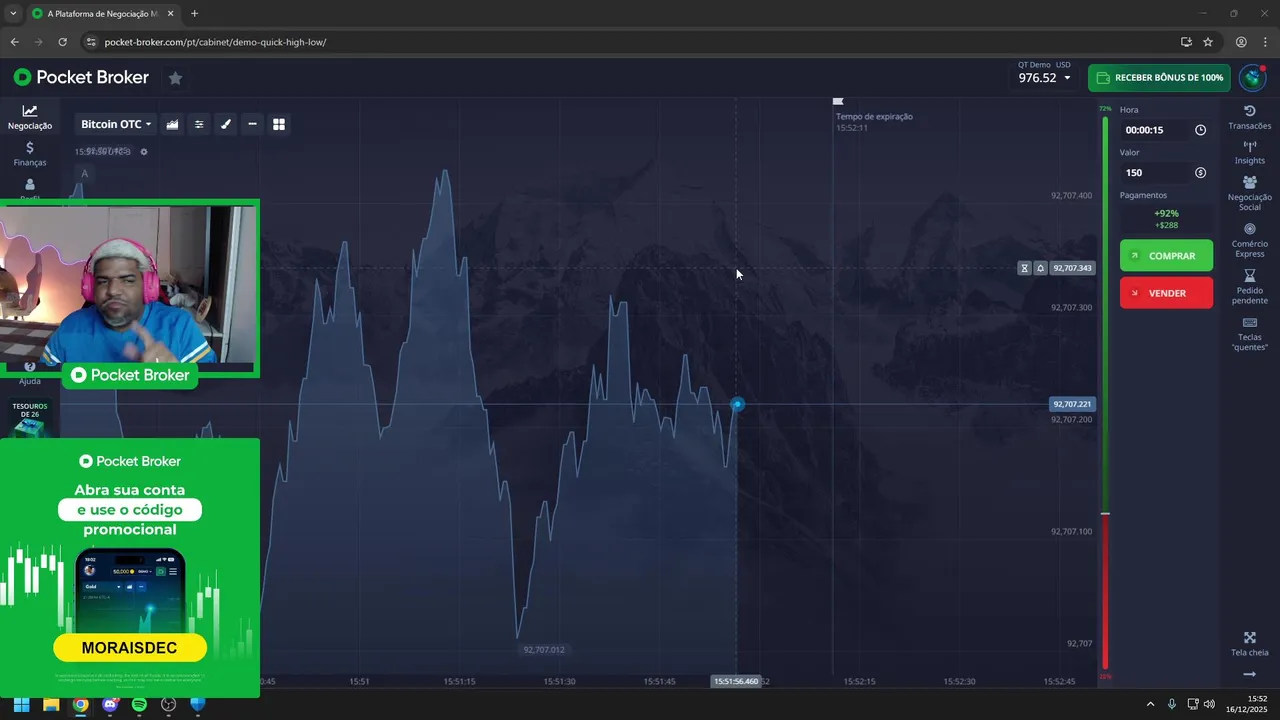The image size is (1280, 720).
Task: Open the Finanças section in sidebar
Action: [x=30, y=154]
